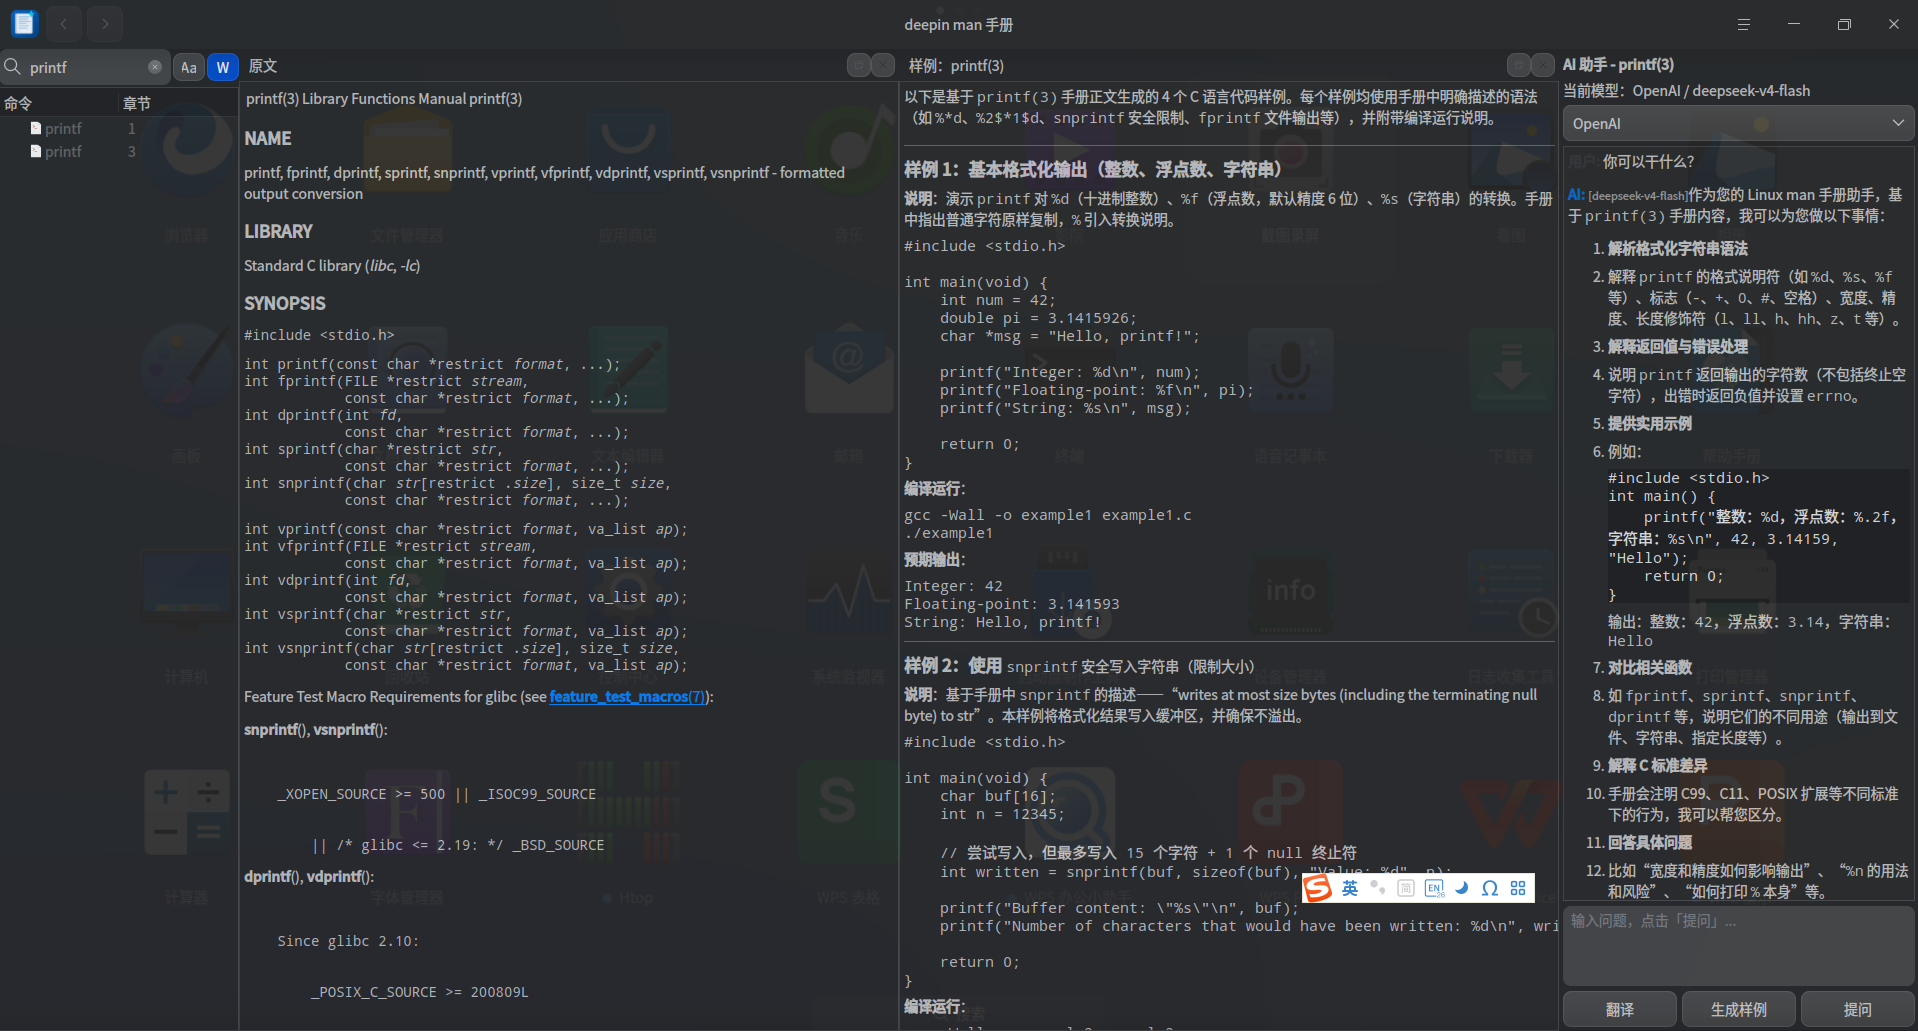
Task: Click the SYNOPSIS heading
Action: point(285,303)
